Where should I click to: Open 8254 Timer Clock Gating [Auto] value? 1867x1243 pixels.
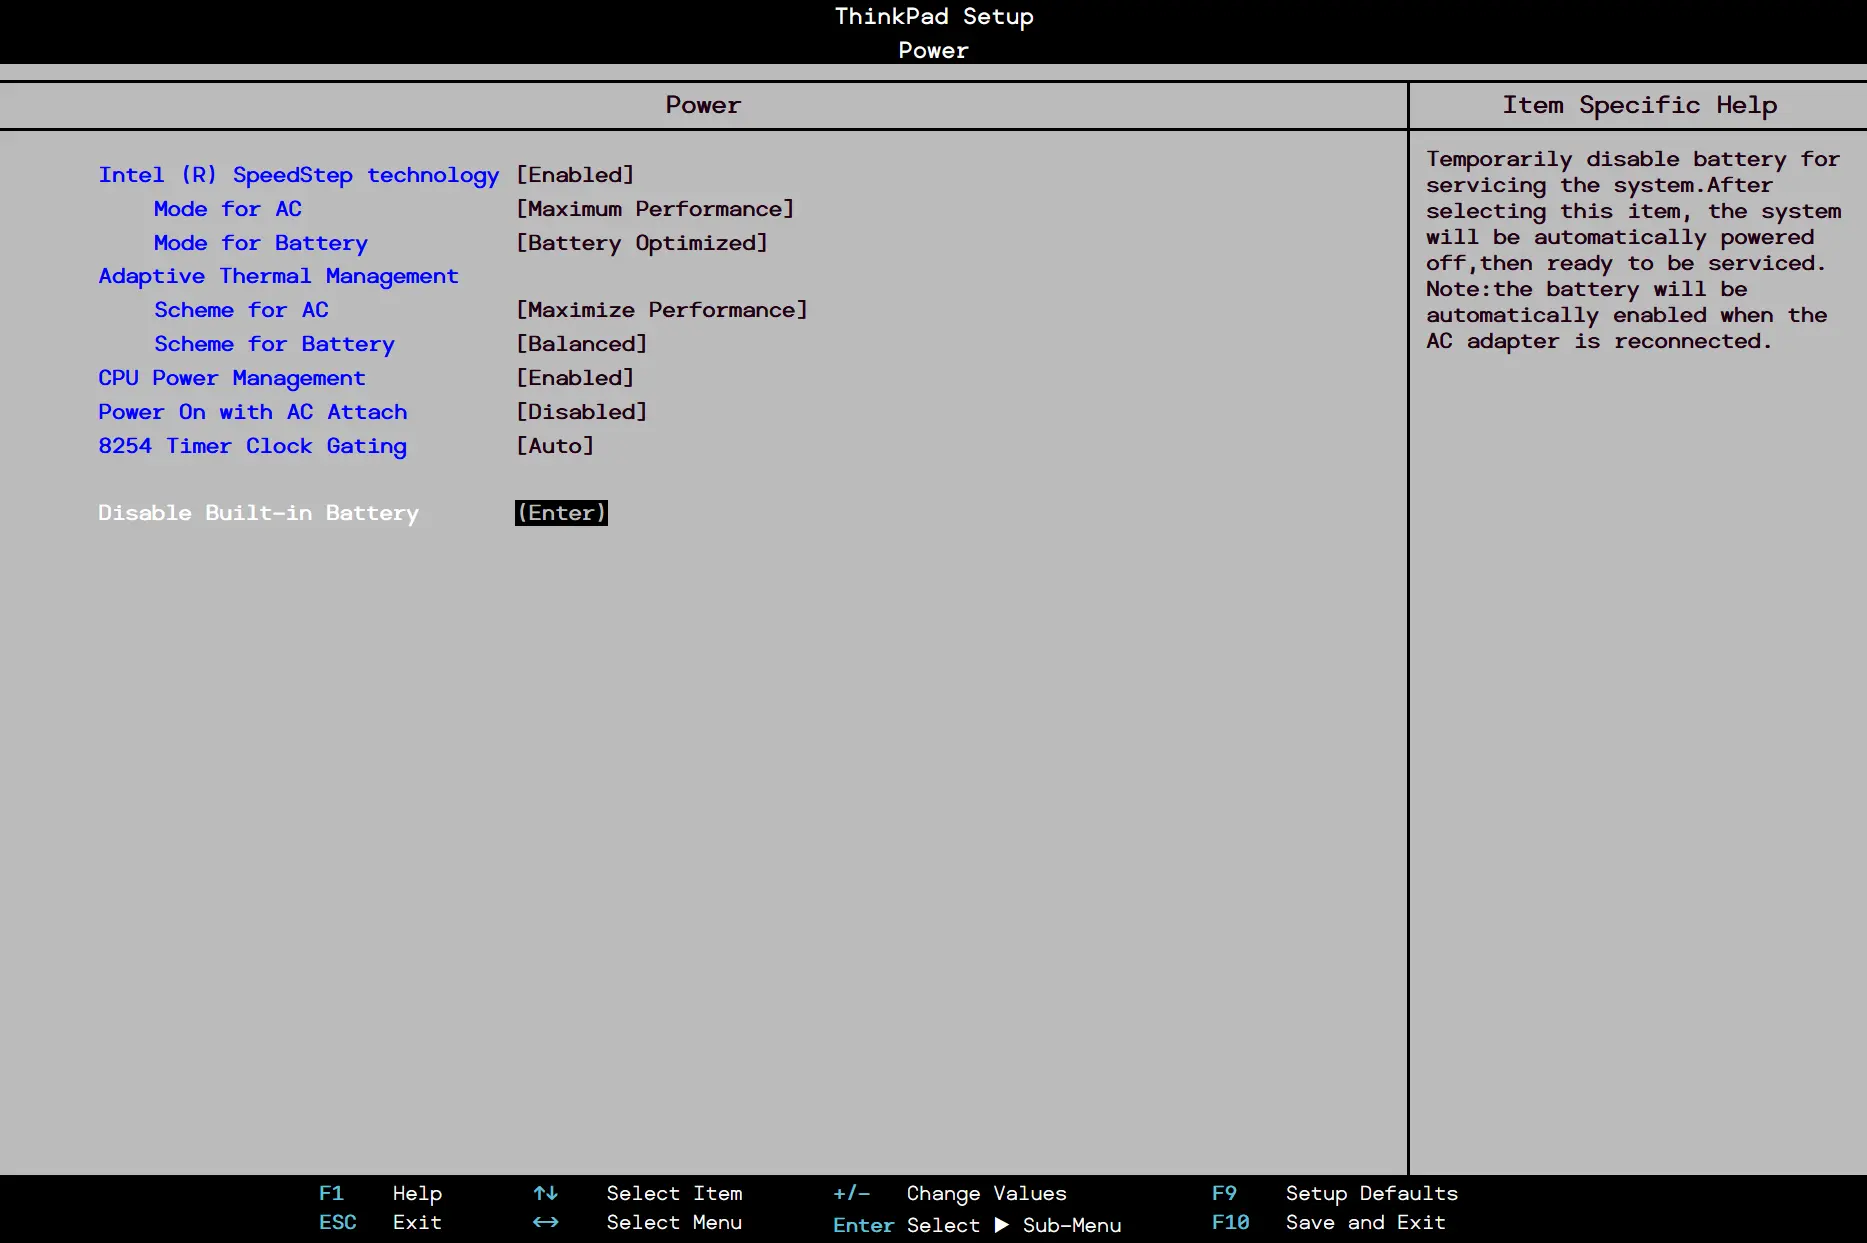pyautogui.click(x=555, y=446)
